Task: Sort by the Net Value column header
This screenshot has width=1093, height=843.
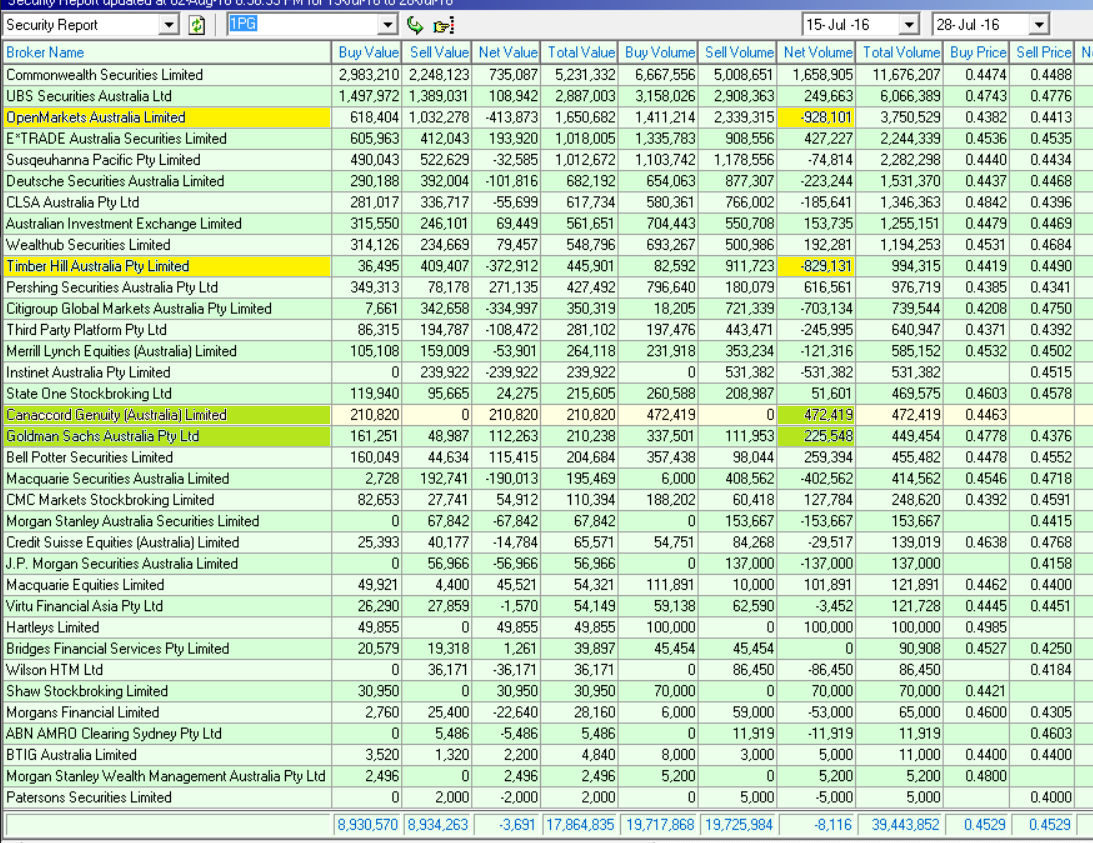Action: click(x=508, y=52)
